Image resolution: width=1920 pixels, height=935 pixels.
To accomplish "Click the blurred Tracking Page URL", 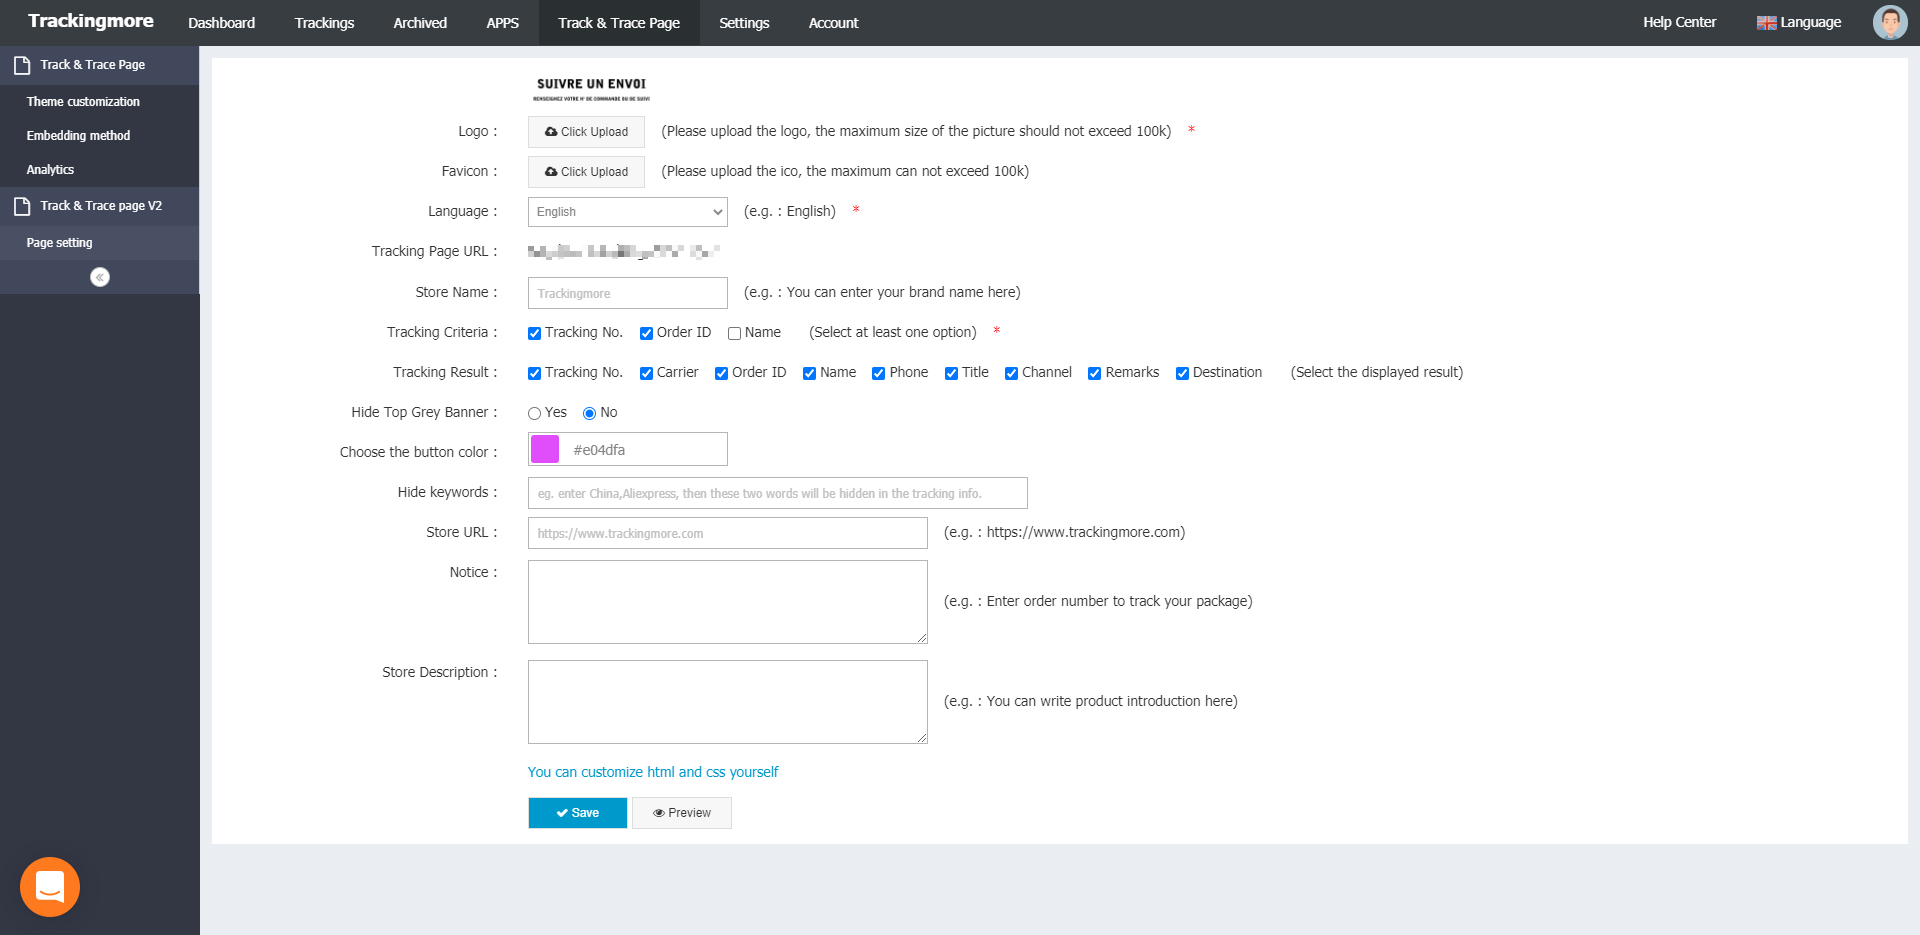I will [x=624, y=252].
